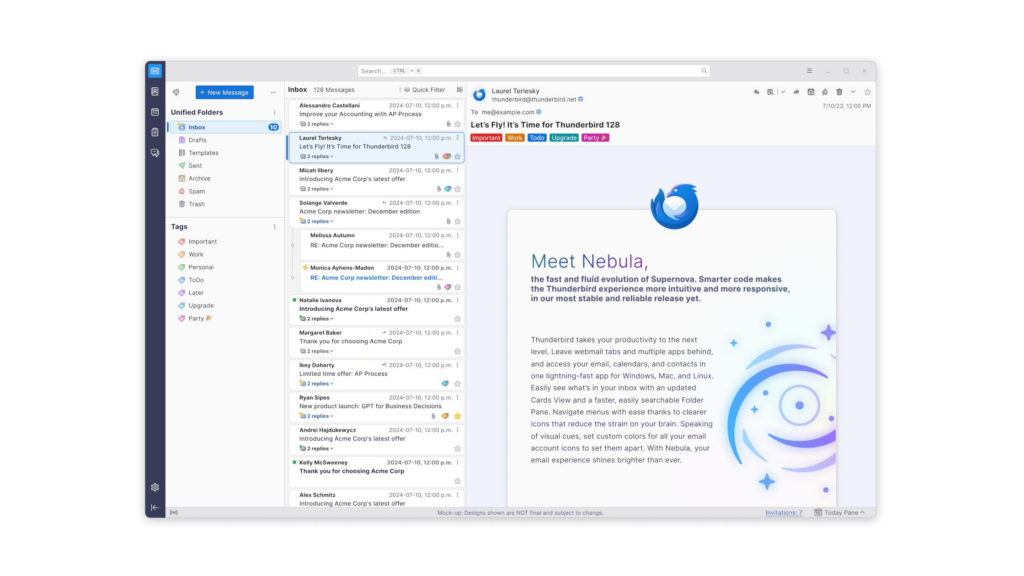Unstar the Ryan Sipes message
Image resolution: width=1024 pixels, height=576 pixels.
pos(458,416)
